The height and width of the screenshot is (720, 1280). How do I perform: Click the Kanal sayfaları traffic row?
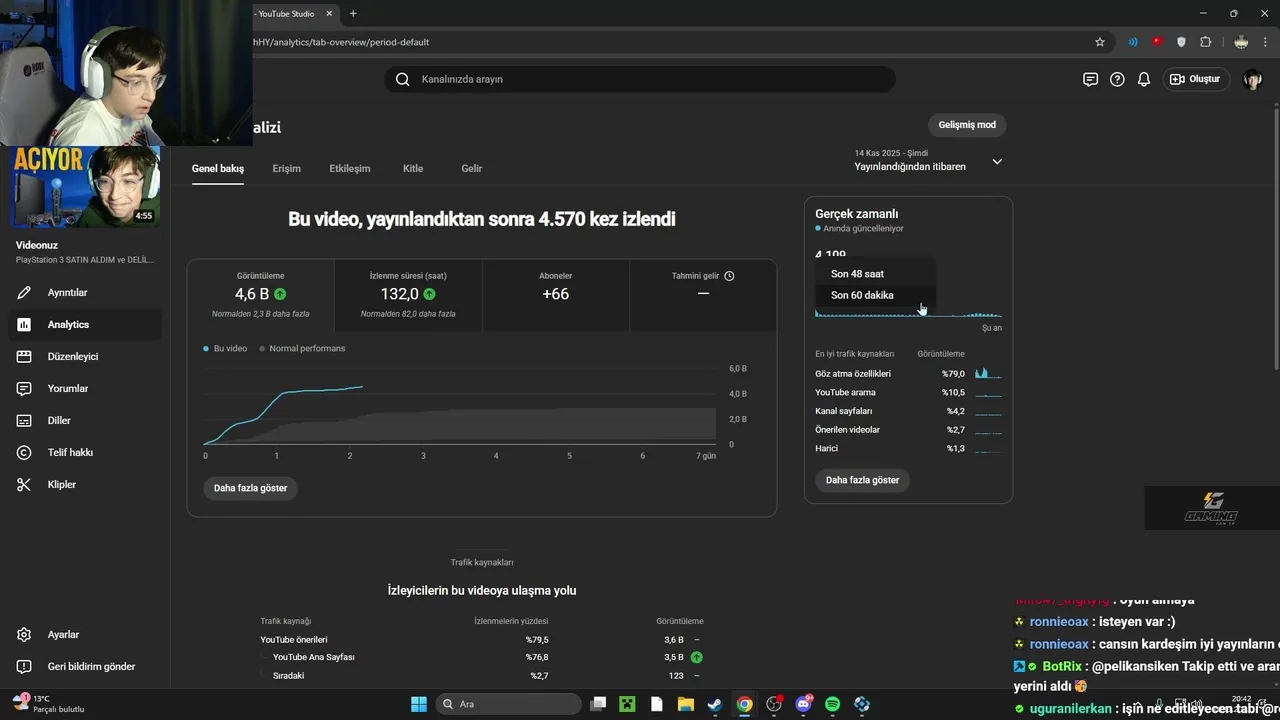click(908, 411)
